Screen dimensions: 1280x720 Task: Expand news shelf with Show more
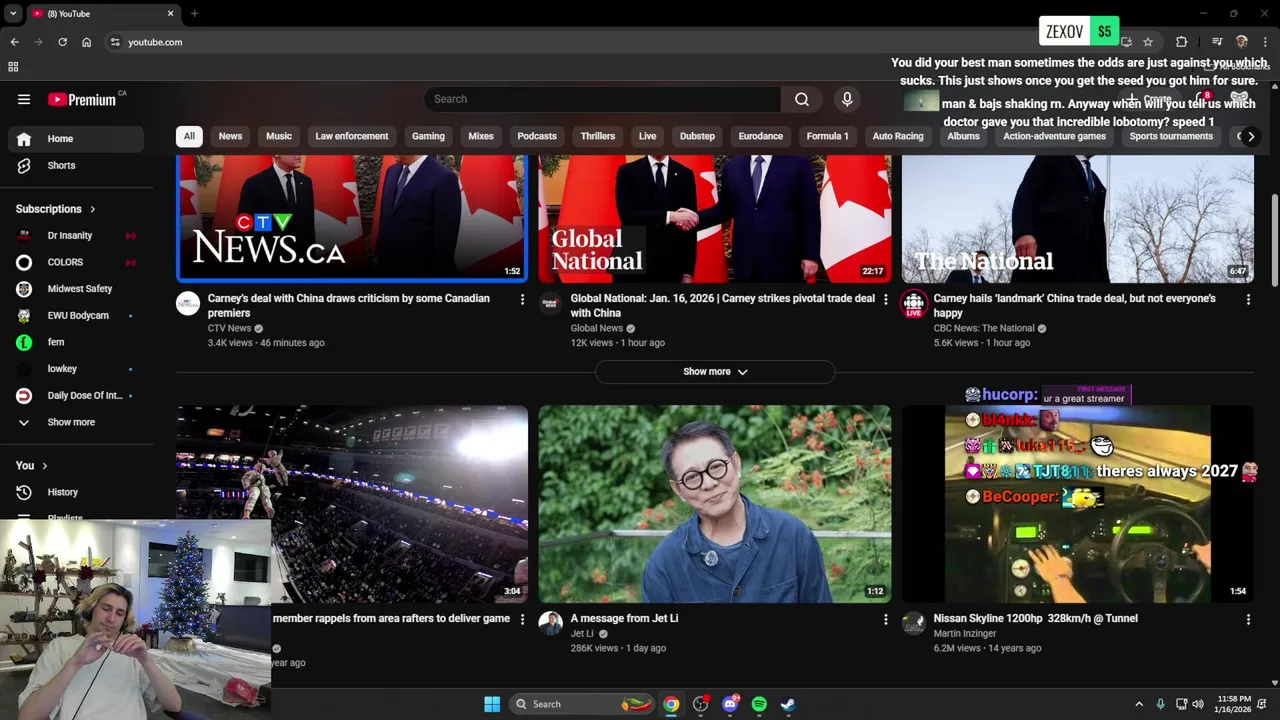point(715,372)
